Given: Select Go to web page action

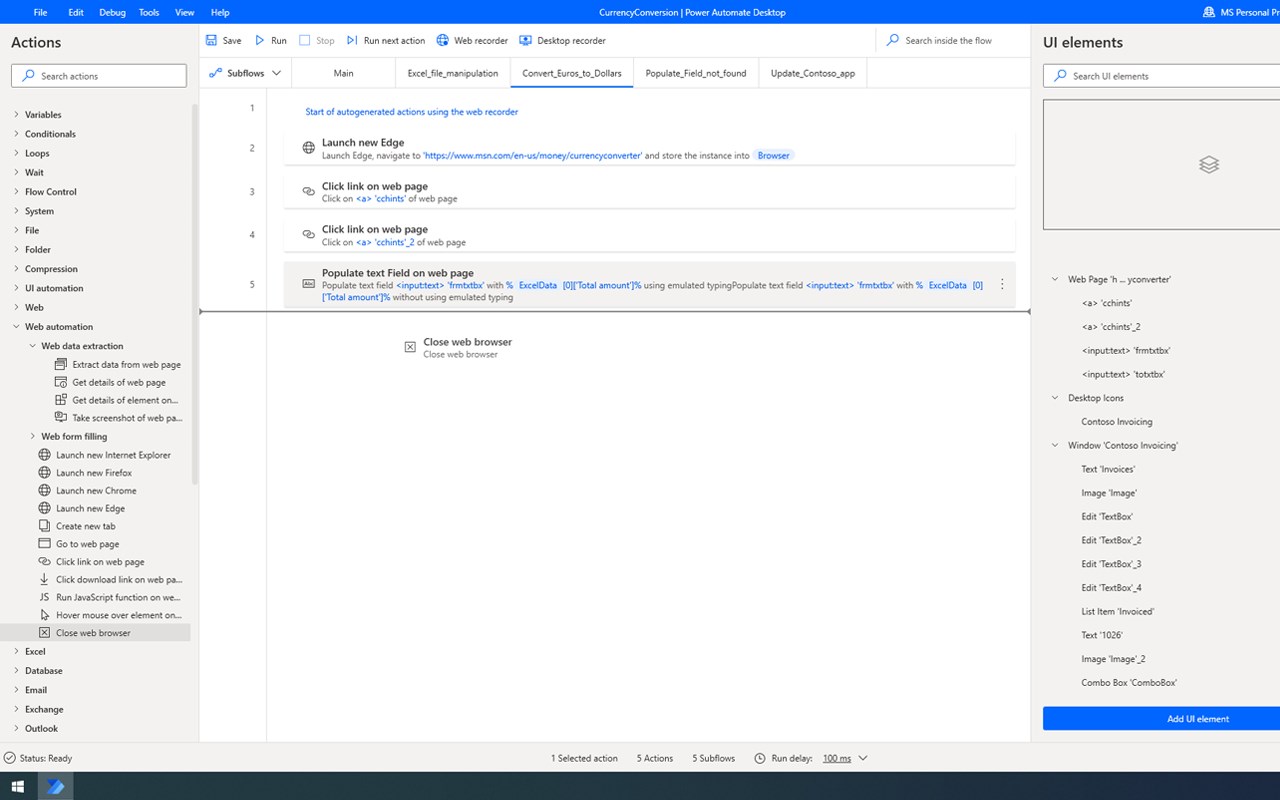Looking at the screenshot, I should [x=78, y=544].
